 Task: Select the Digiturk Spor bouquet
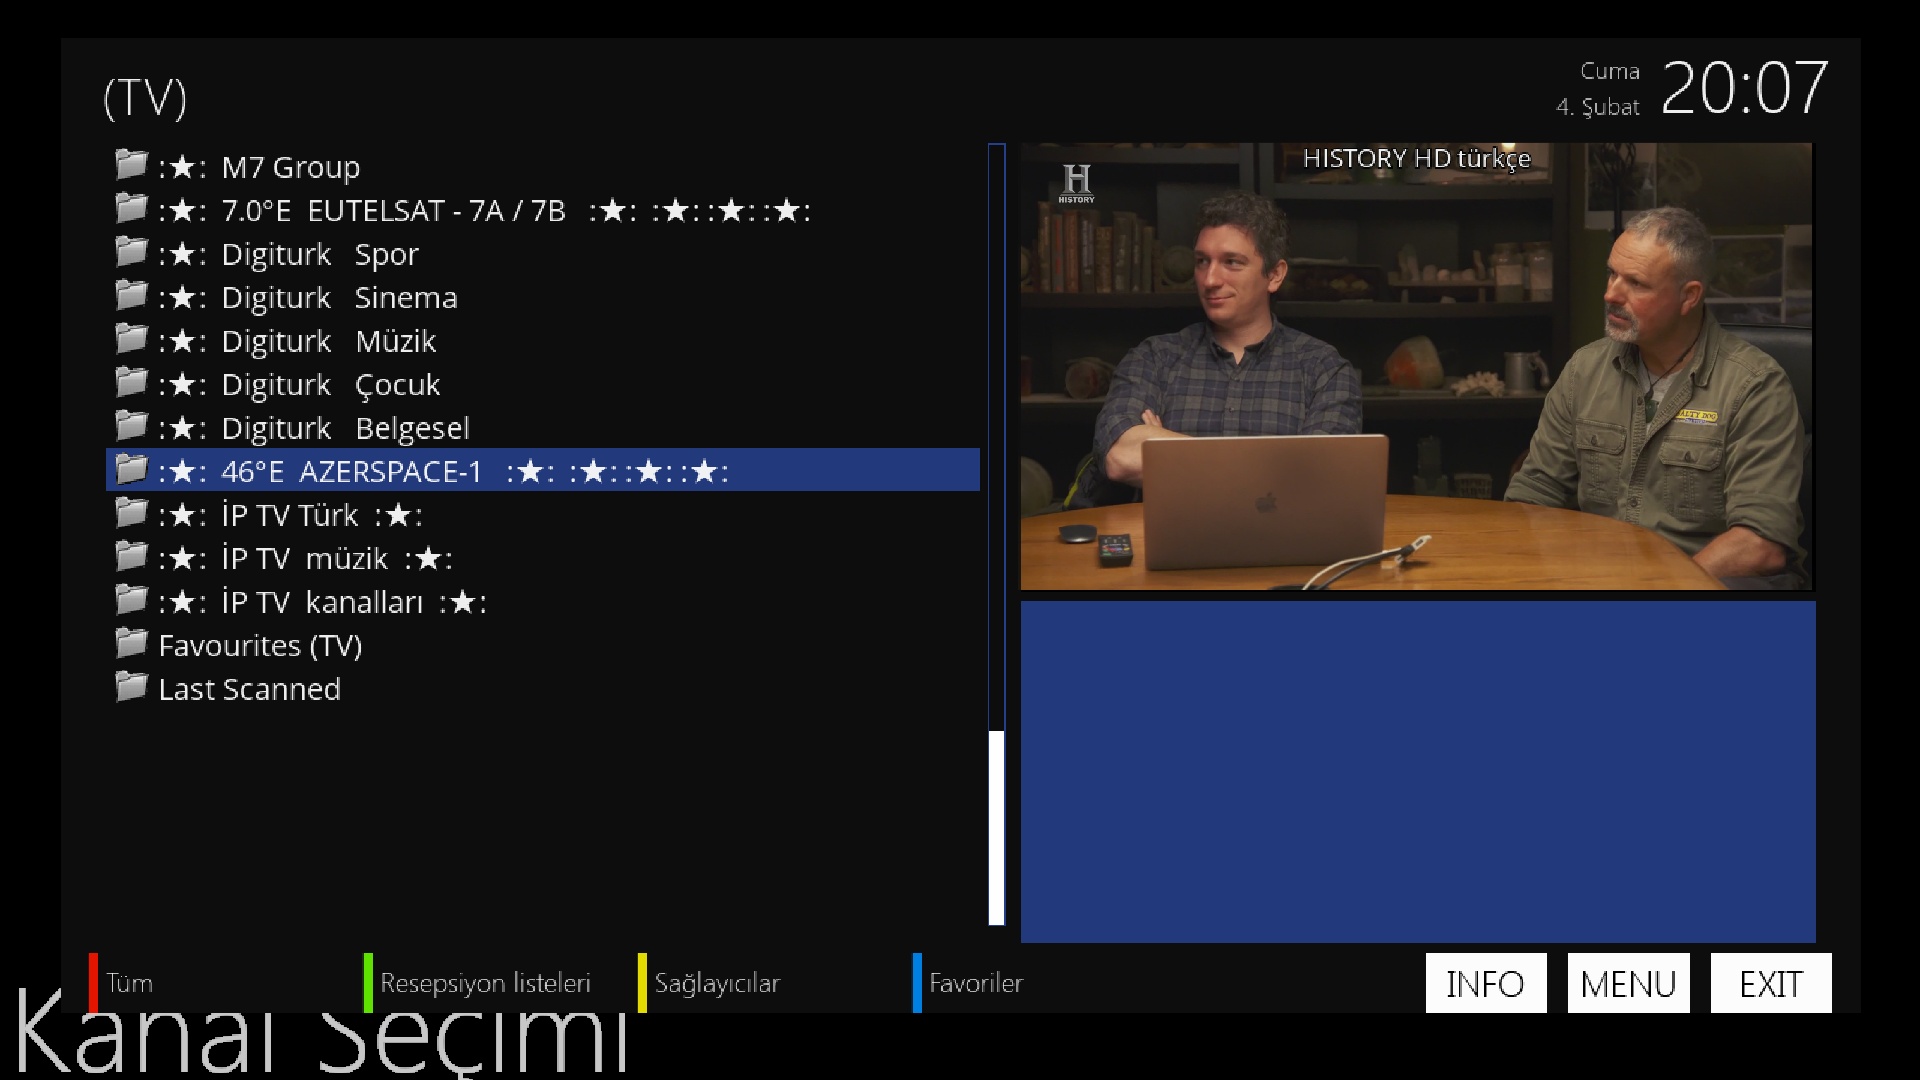pyautogui.click(x=543, y=253)
